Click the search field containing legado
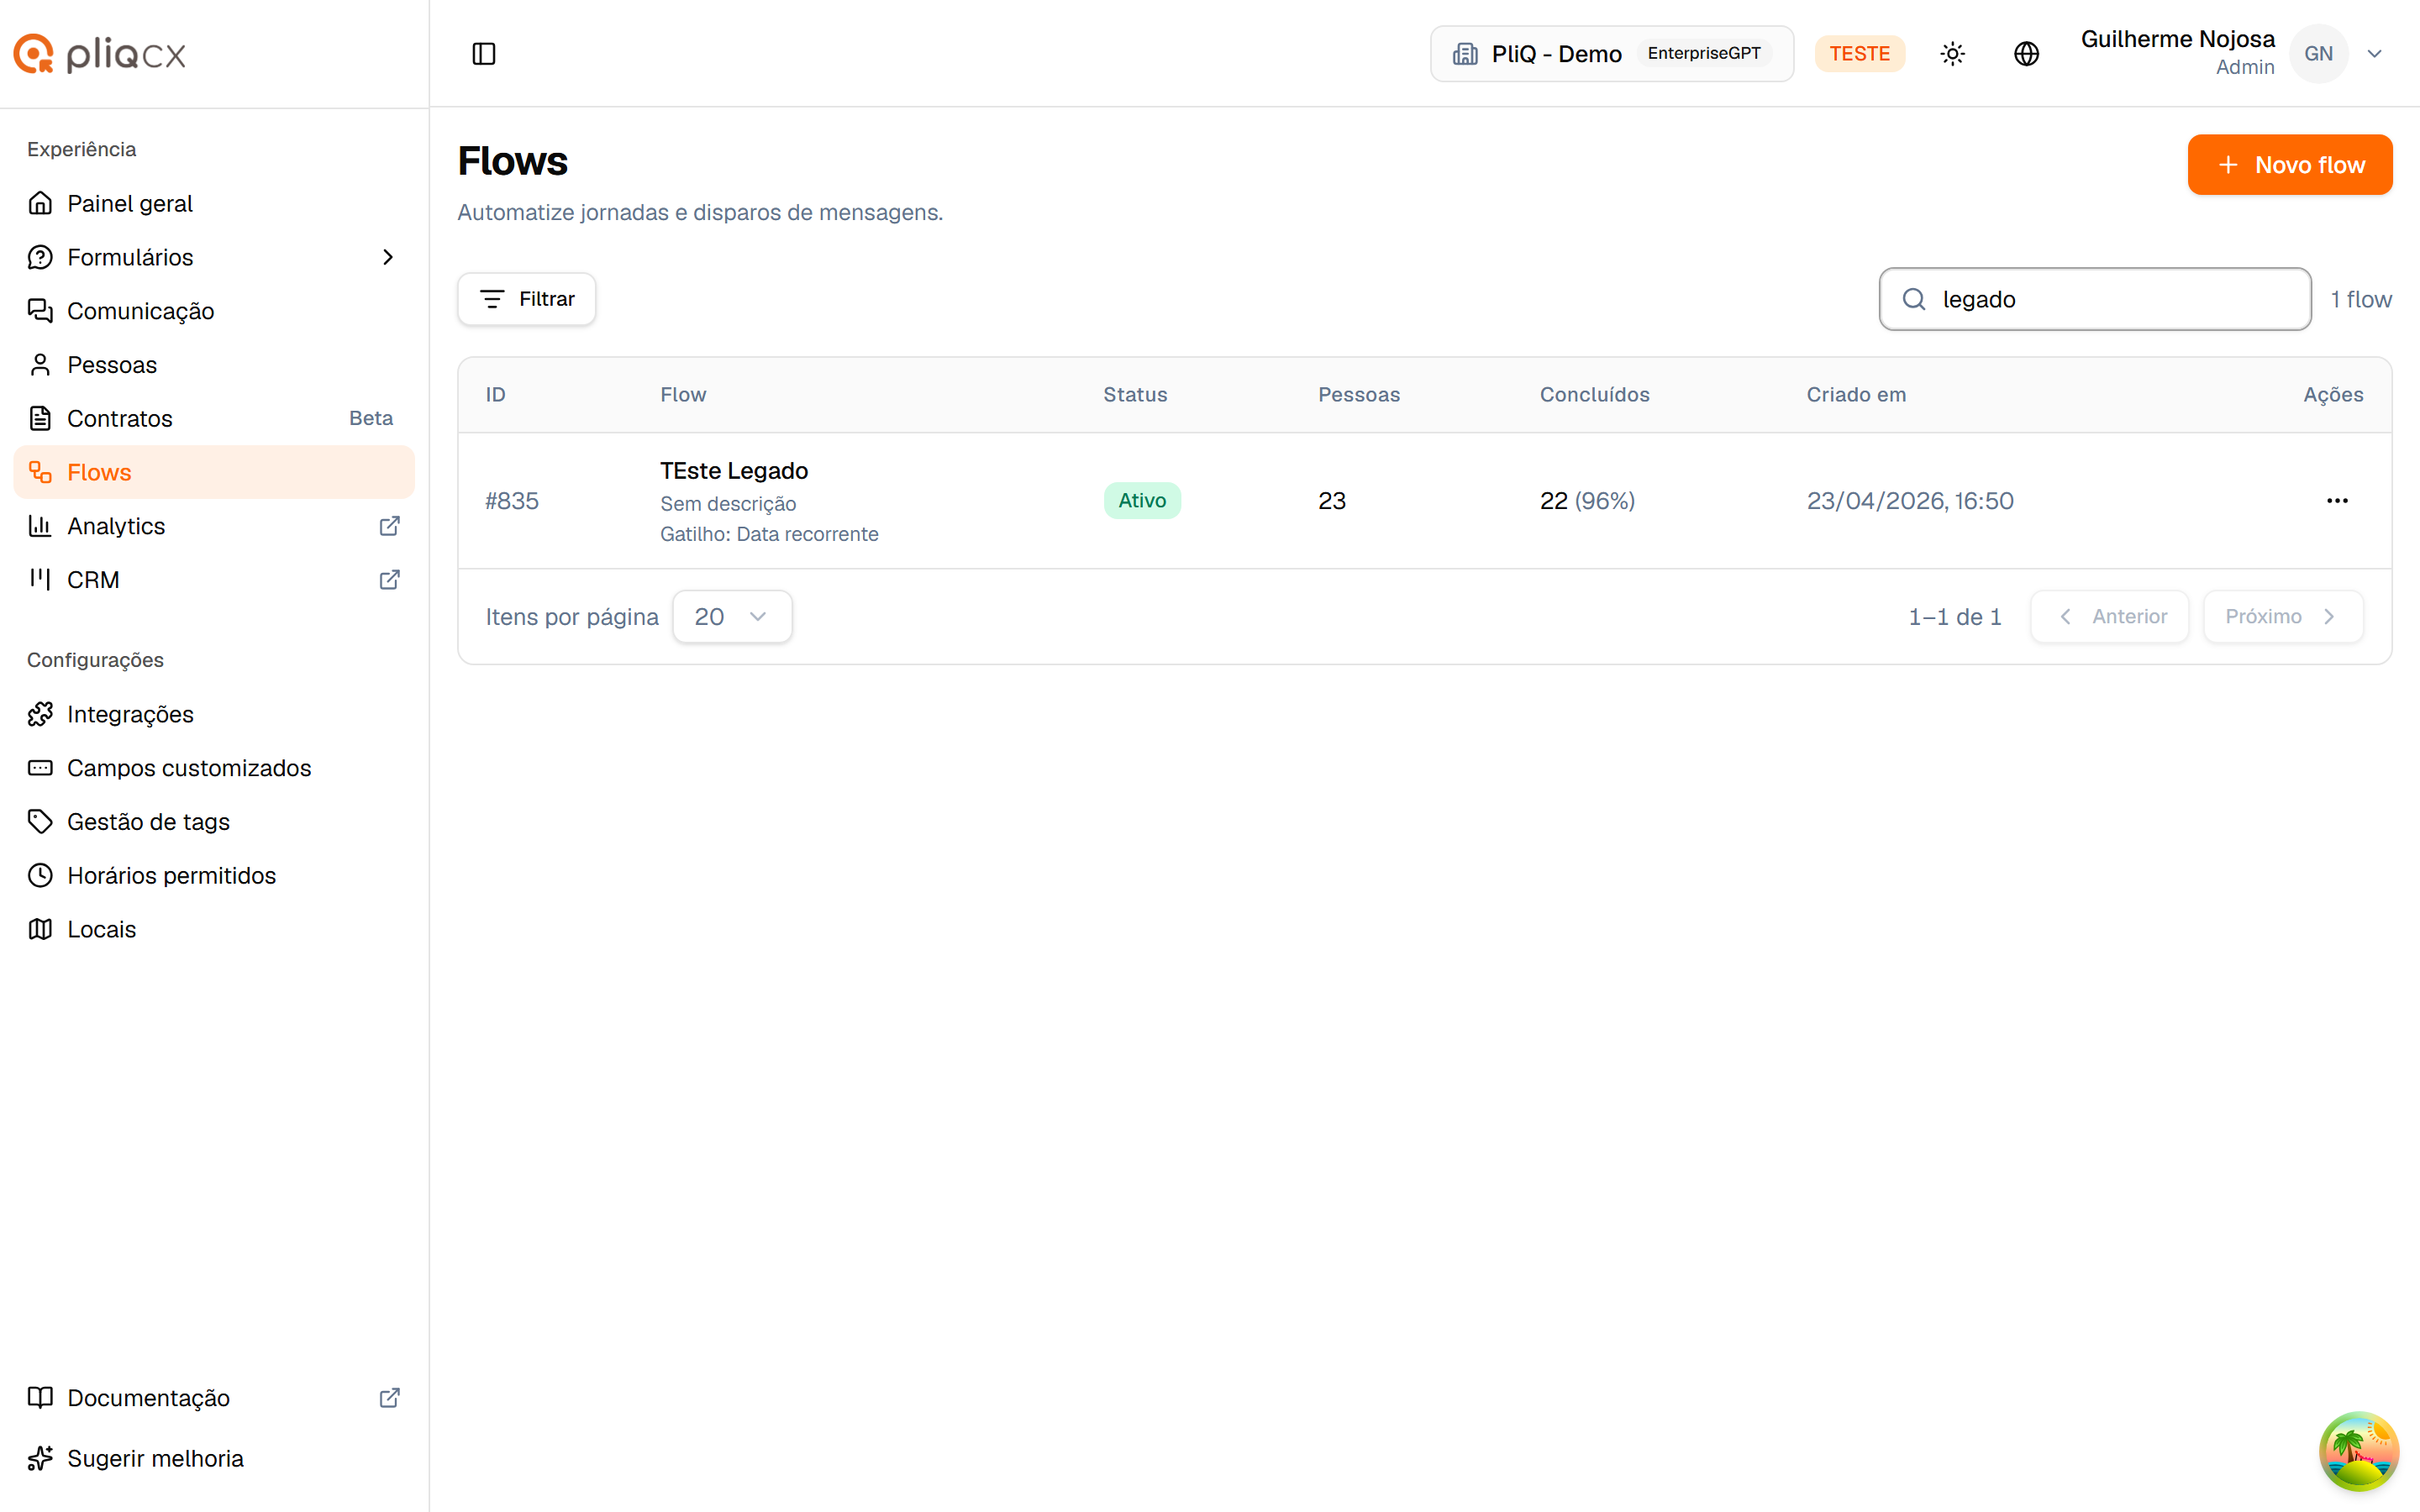The image size is (2420, 1512). coord(2094,299)
